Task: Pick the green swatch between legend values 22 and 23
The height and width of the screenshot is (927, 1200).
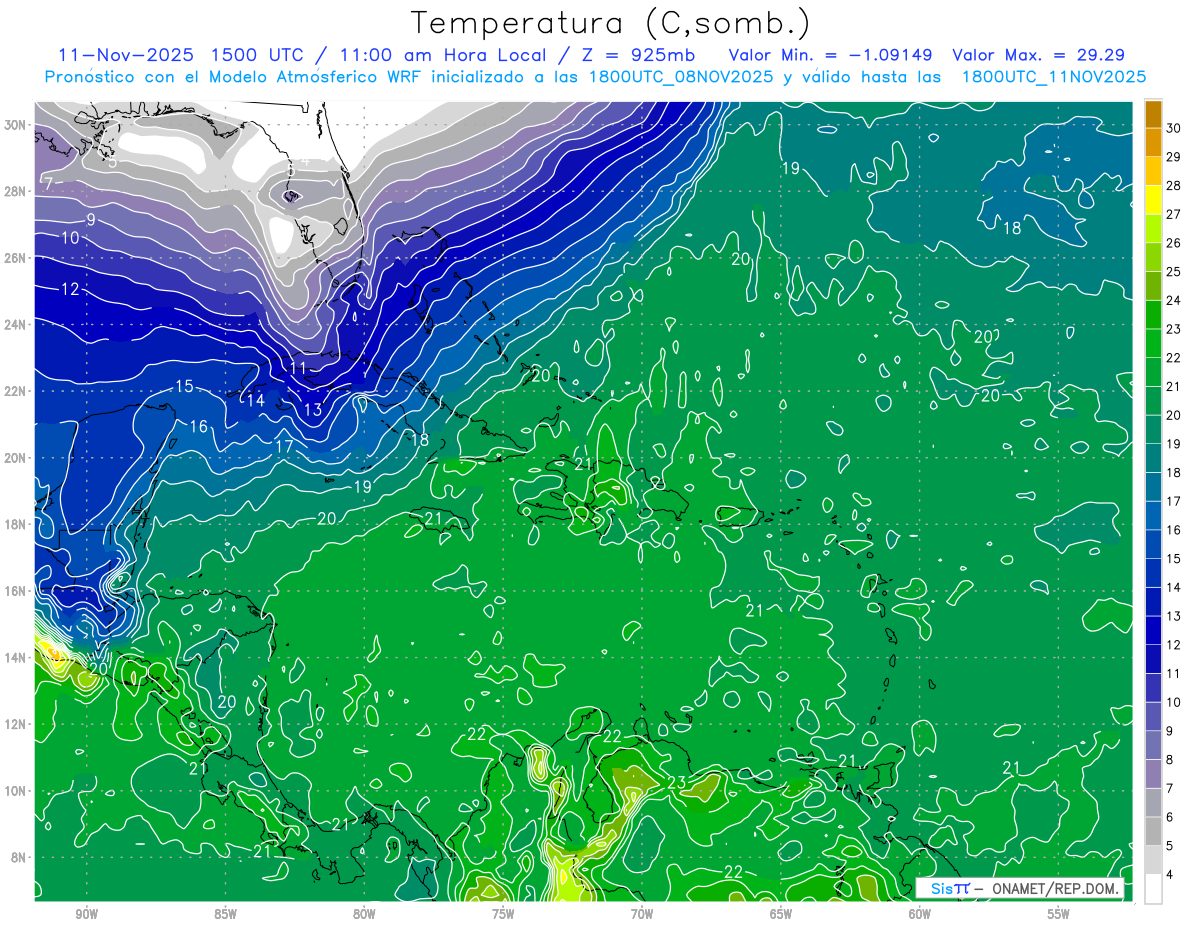Action: pyautogui.click(x=1153, y=343)
